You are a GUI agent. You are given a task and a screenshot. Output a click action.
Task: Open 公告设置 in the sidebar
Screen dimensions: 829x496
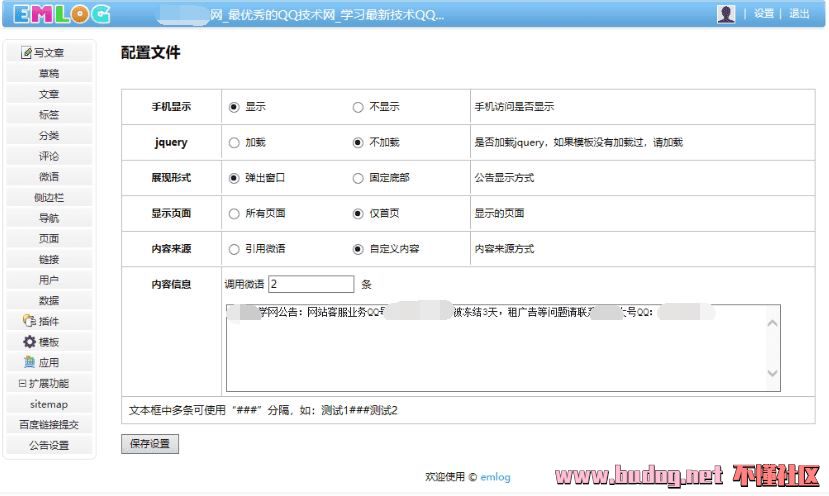click(x=49, y=445)
